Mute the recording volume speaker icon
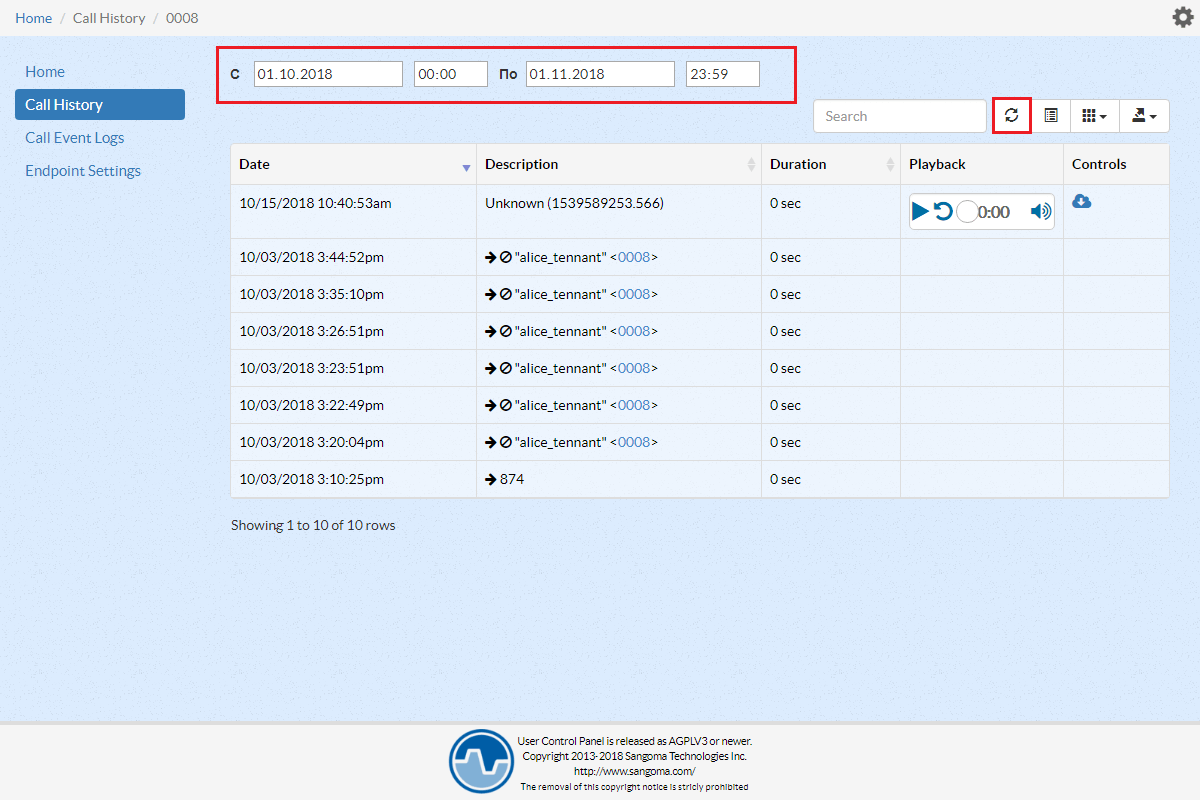 1041,211
